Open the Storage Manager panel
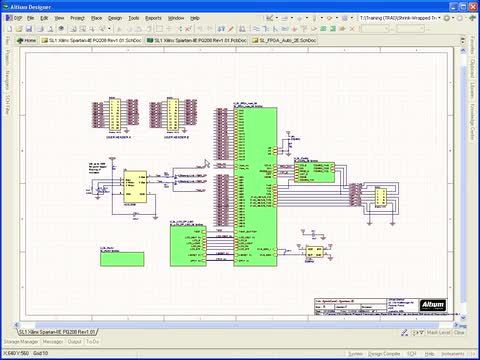Viewport: 480px width, 360px height. click(x=21, y=342)
